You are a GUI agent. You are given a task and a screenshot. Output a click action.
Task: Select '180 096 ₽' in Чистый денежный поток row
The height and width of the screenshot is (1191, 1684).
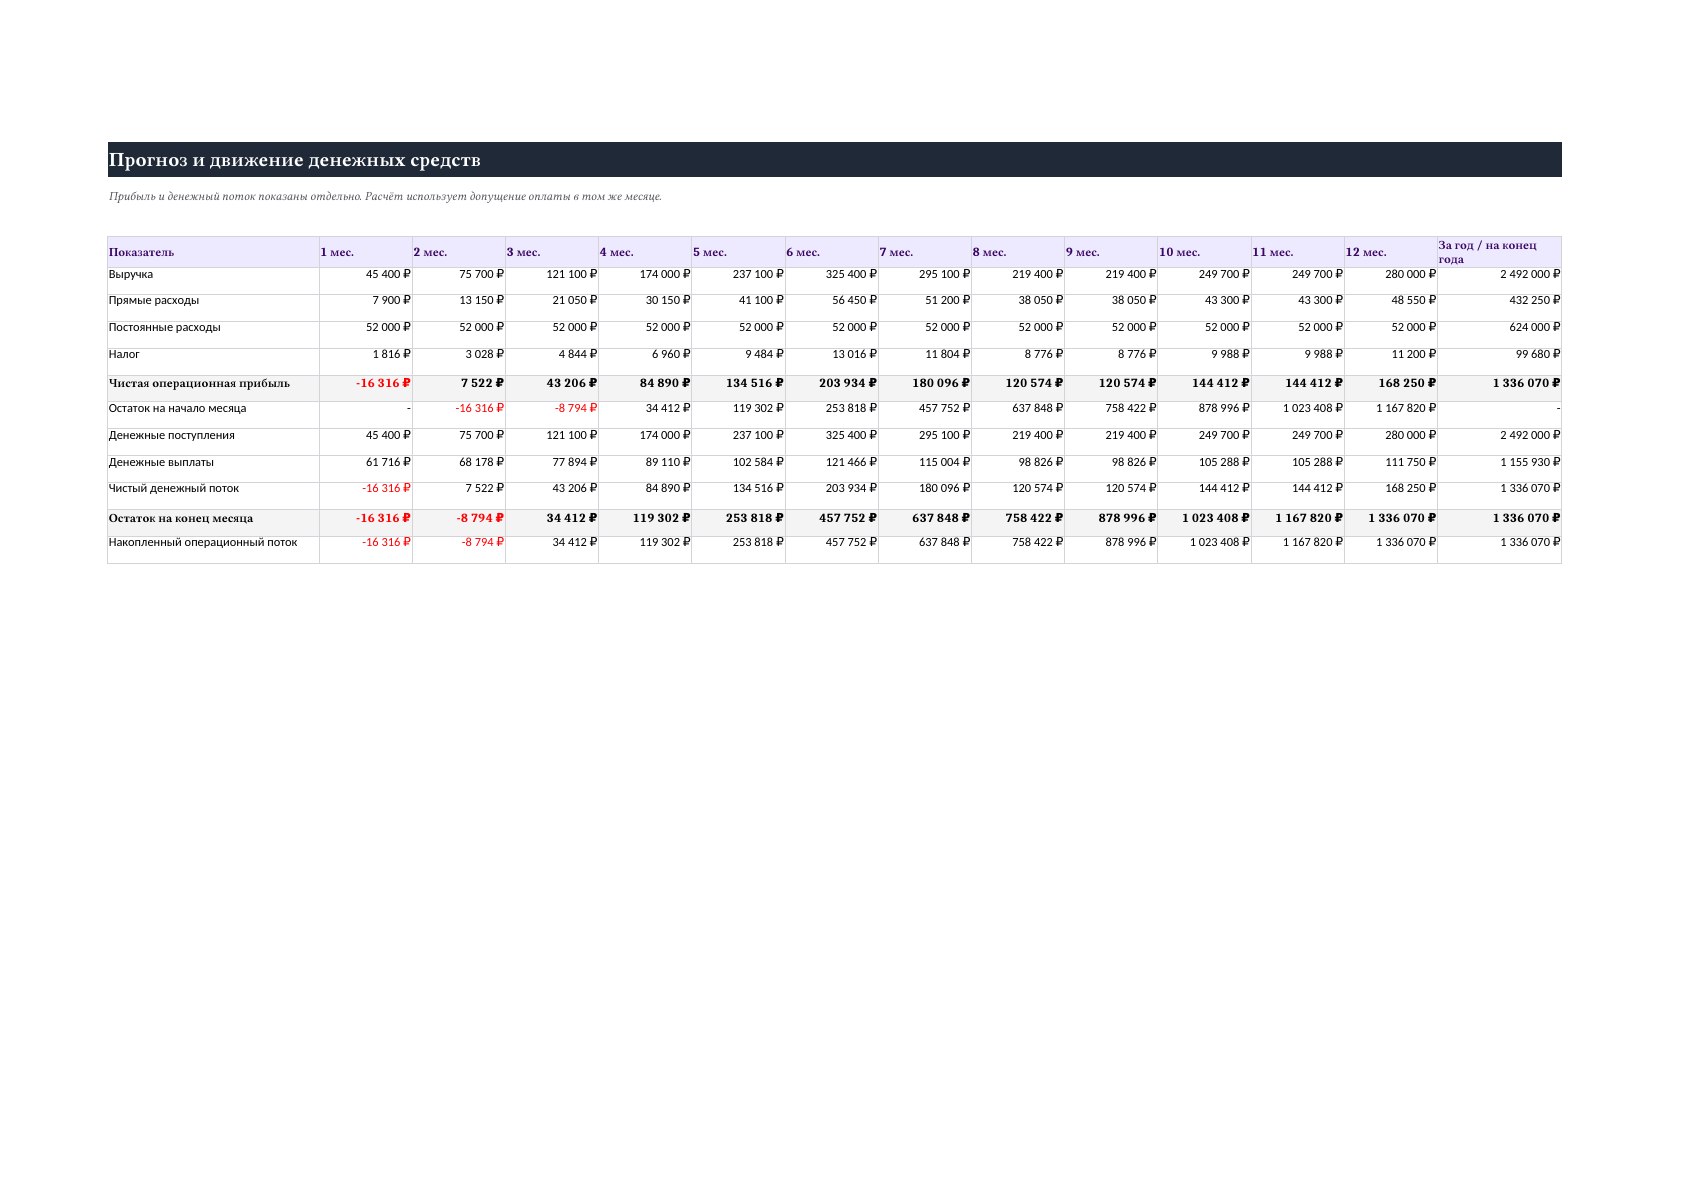pyautogui.click(x=945, y=488)
